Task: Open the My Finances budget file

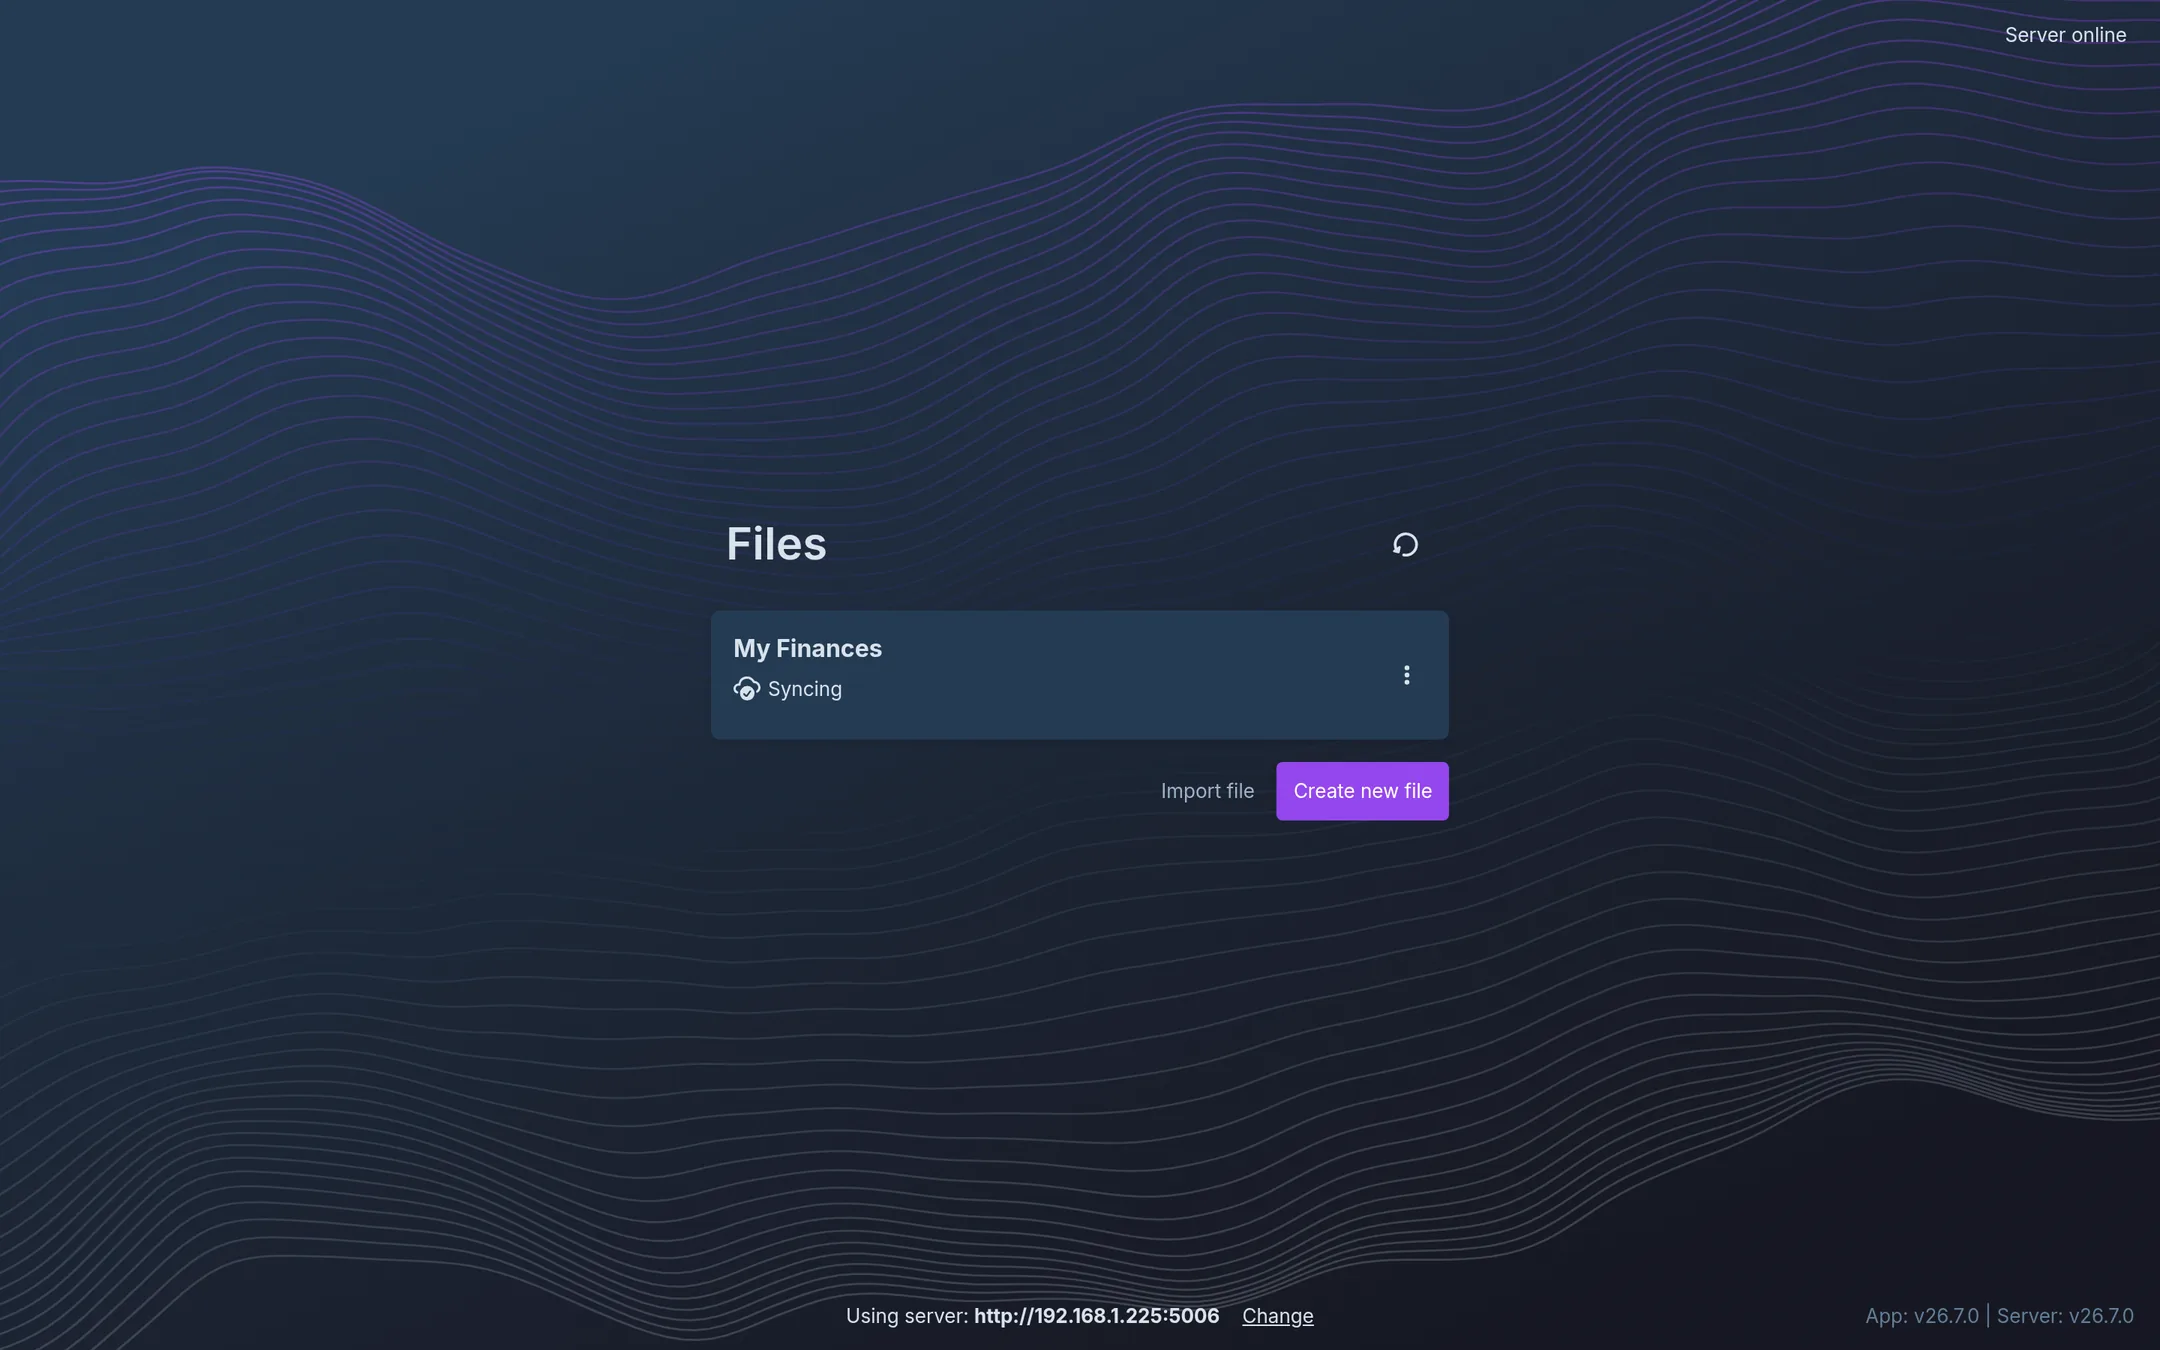Action: [x=1079, y=675]
